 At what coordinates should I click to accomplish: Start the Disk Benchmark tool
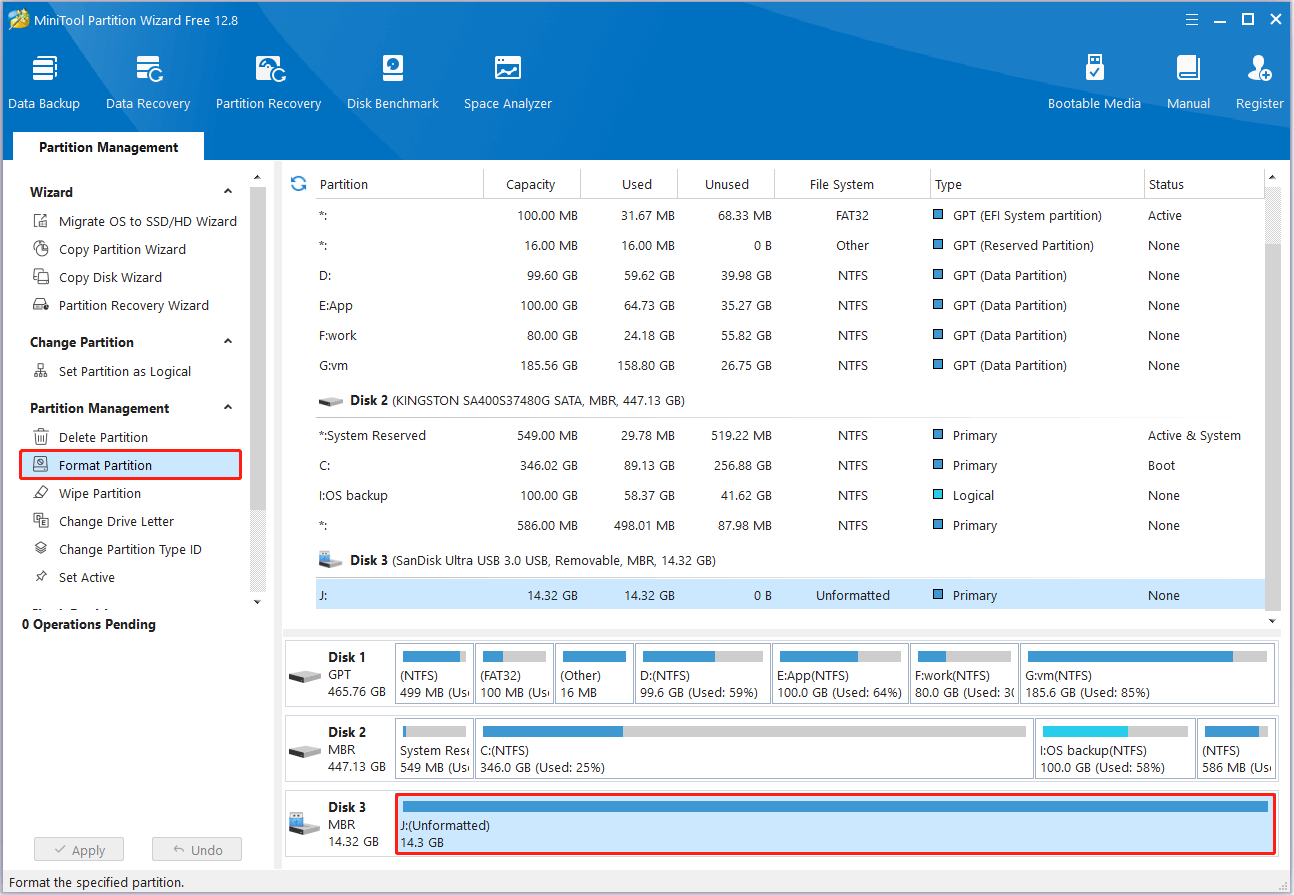click(x=393, y=82)
